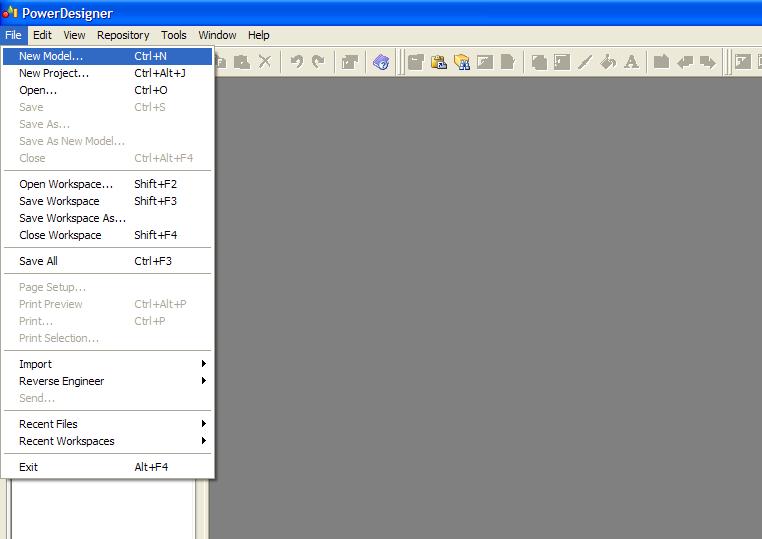762x539 pixels.
Task: Click the Undo arrow icon
Action: tap(297, 62)
